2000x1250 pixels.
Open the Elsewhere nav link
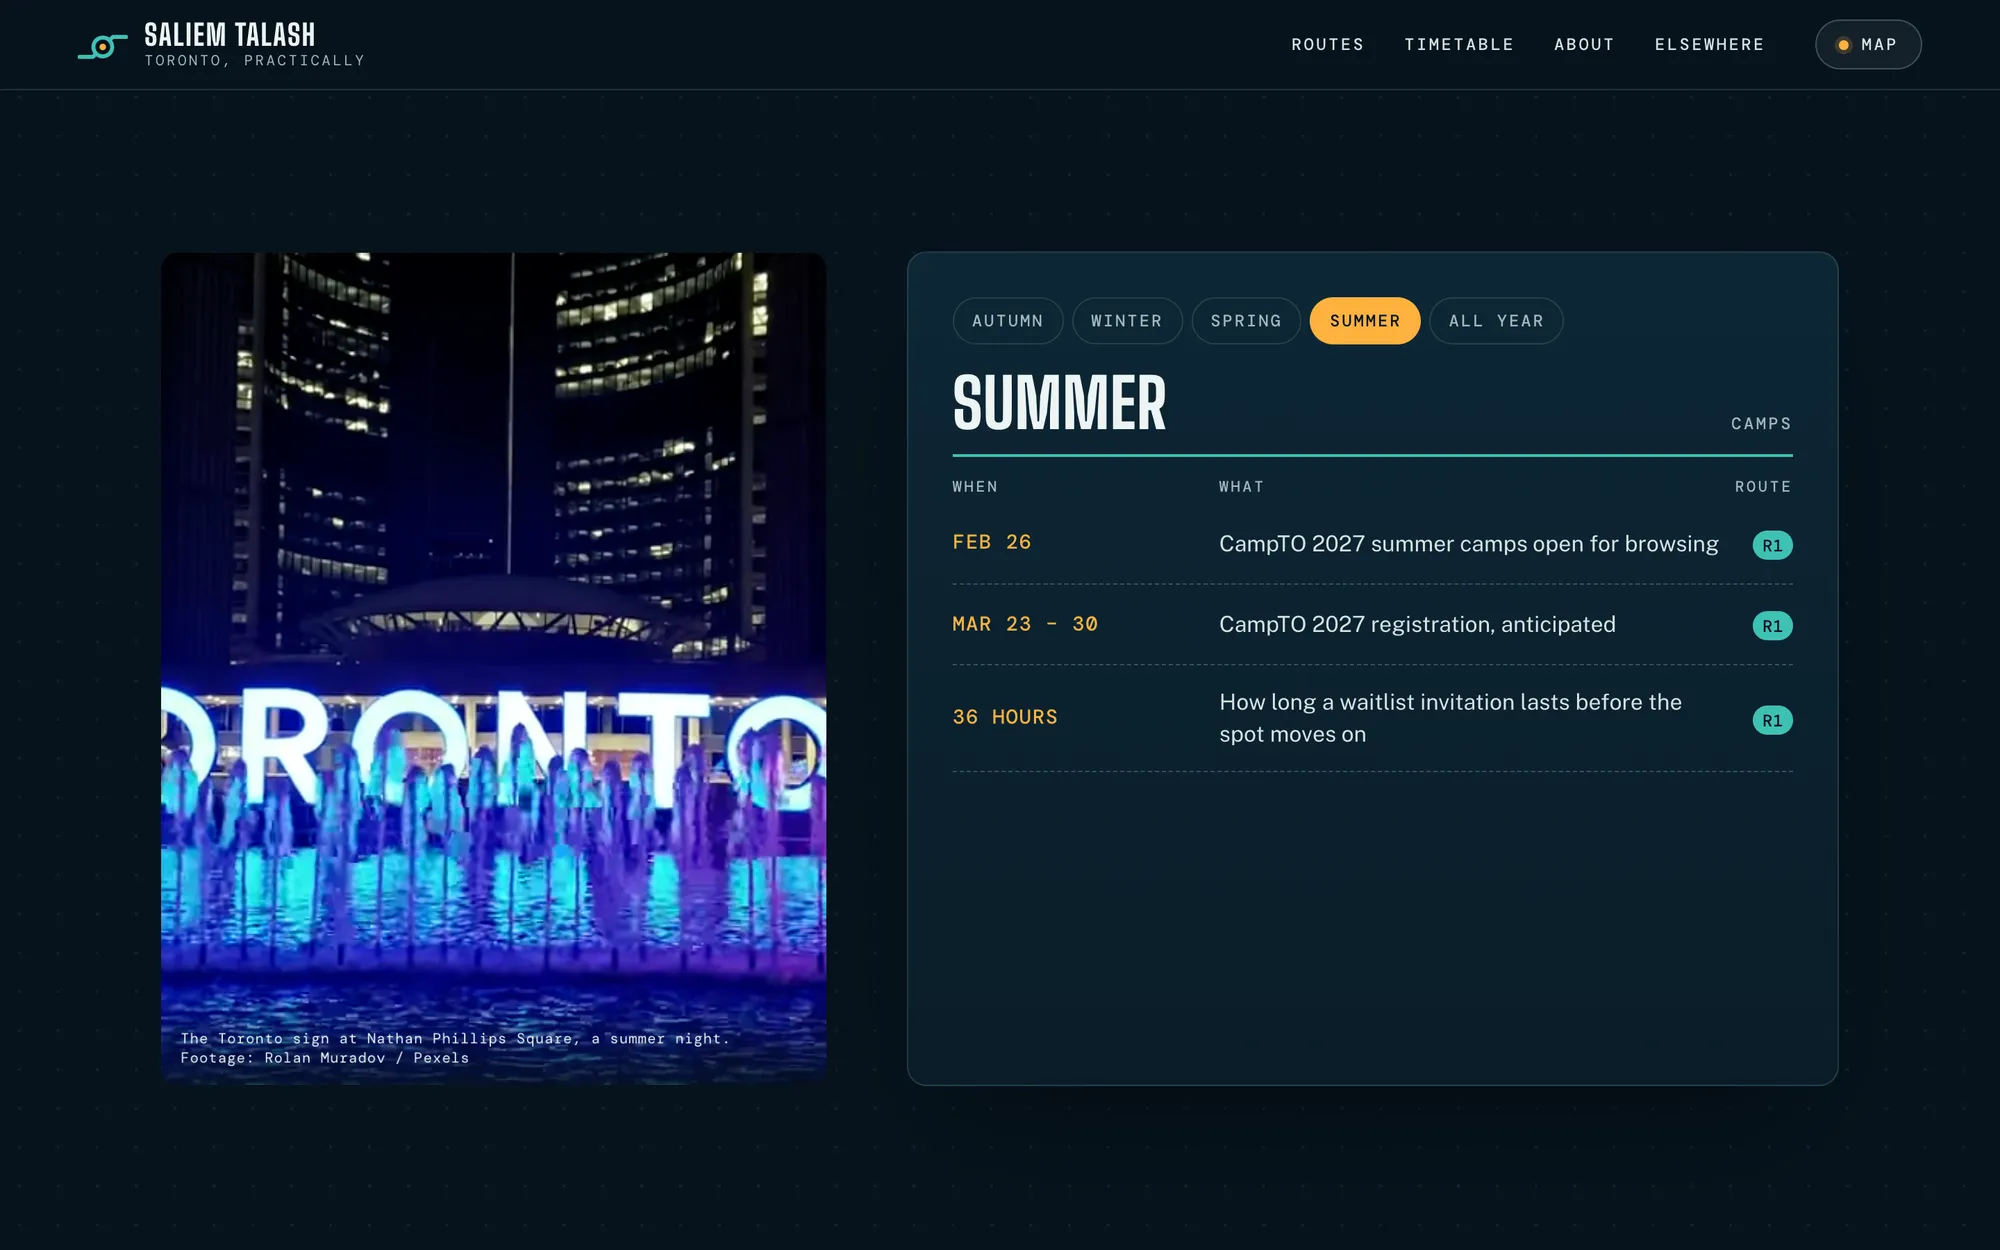tap(1709, 45)
